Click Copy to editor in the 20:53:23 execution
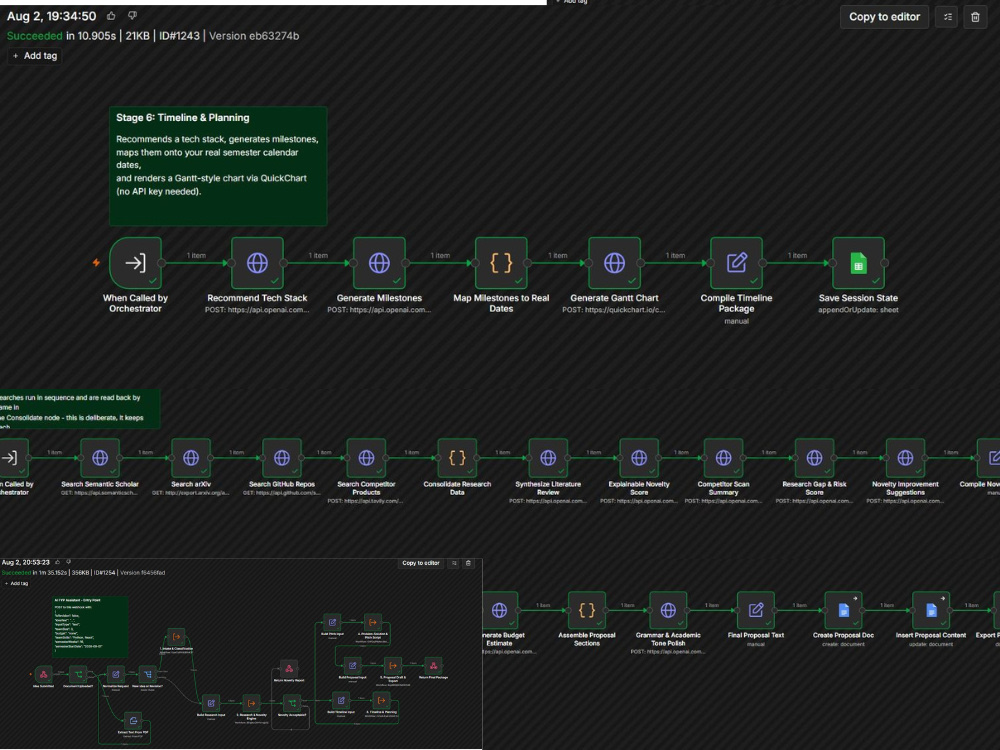The width and height of the screenshot is (1000, 750). [421, 563]
